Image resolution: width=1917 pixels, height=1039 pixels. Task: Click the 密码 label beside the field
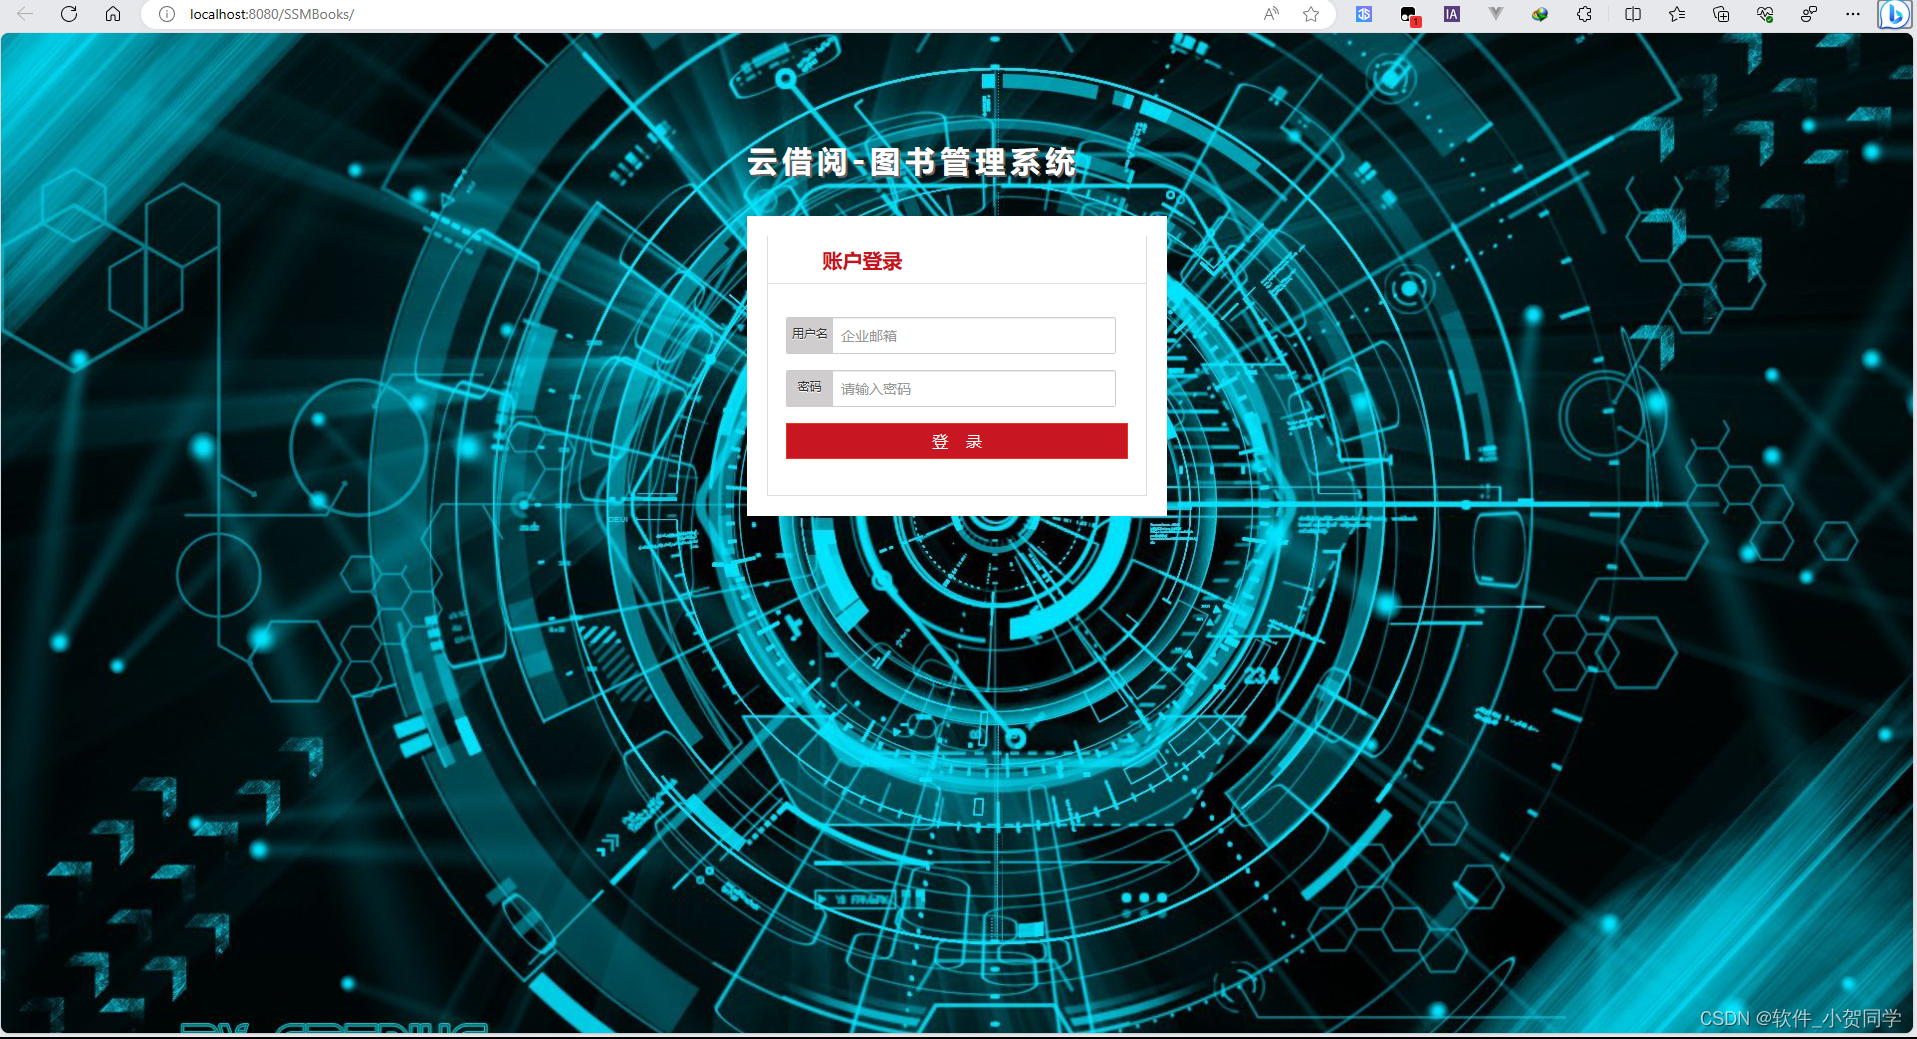coord(809,387)
